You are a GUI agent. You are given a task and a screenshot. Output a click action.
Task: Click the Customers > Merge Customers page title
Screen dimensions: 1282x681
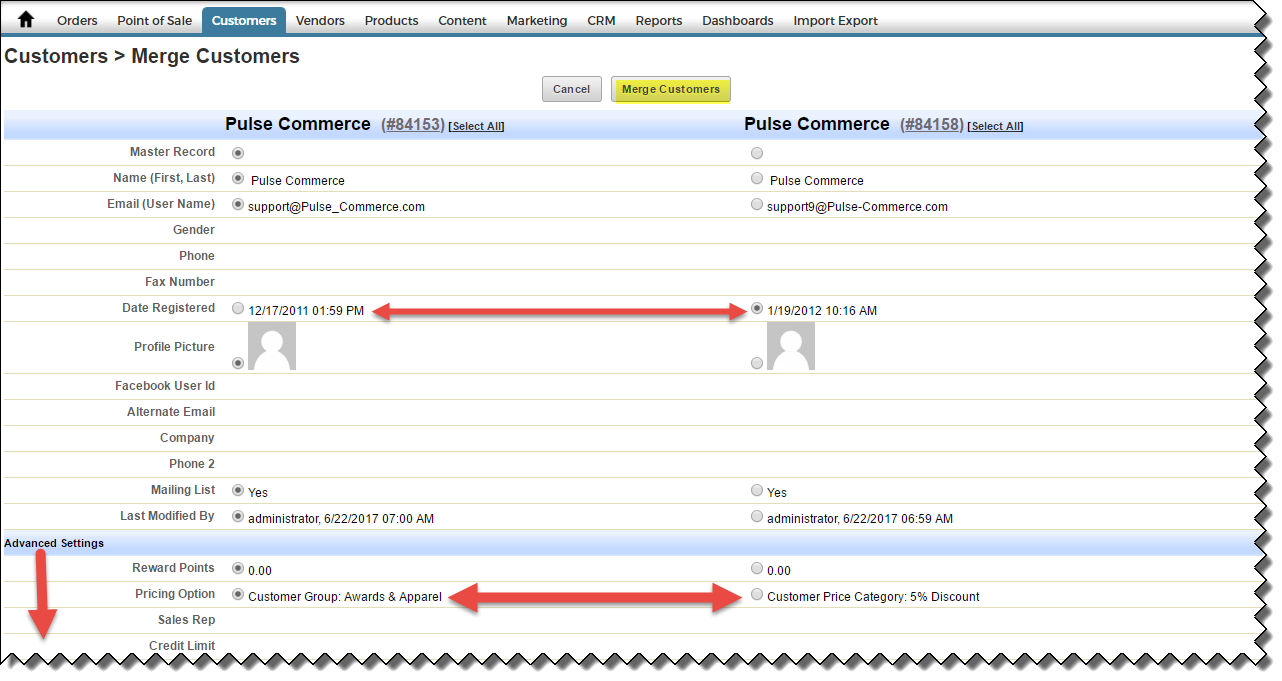(x=152, y=56)
